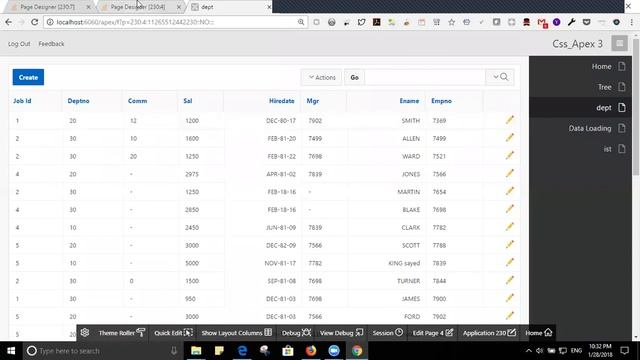Image resolution: width=640 pixels, height=360 pixels.
Task: Click the CLARK row edit pencil
Action: coord(509,227)
